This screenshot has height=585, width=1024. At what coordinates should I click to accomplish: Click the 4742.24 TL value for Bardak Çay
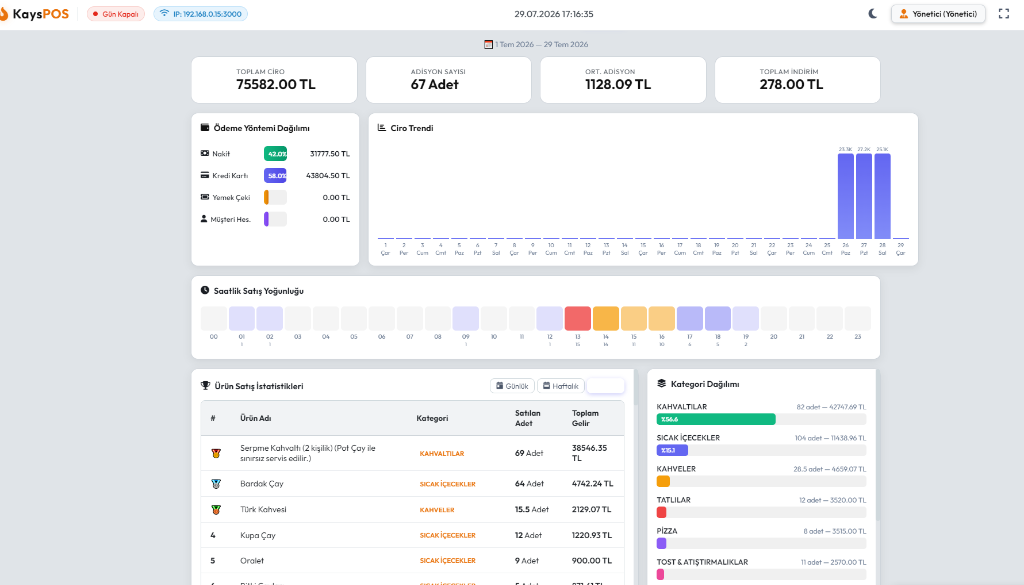coord(592,484)
